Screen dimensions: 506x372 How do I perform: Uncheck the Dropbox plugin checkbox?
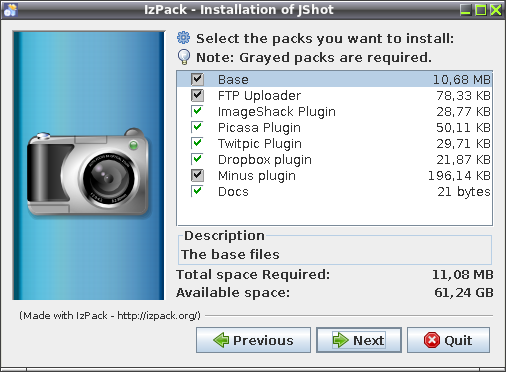tap(197, 159)
